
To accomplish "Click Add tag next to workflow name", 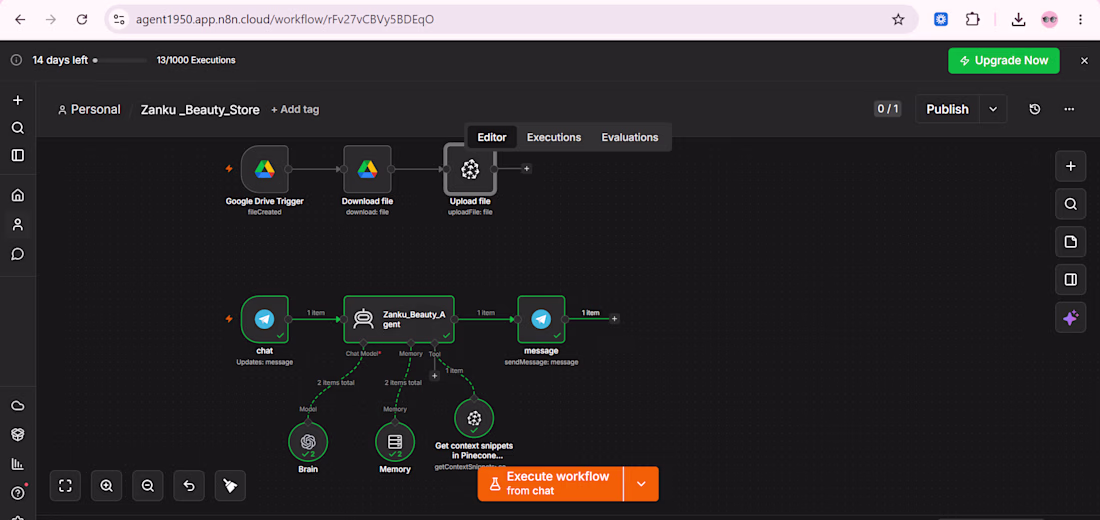I will (x=295, y=109).
